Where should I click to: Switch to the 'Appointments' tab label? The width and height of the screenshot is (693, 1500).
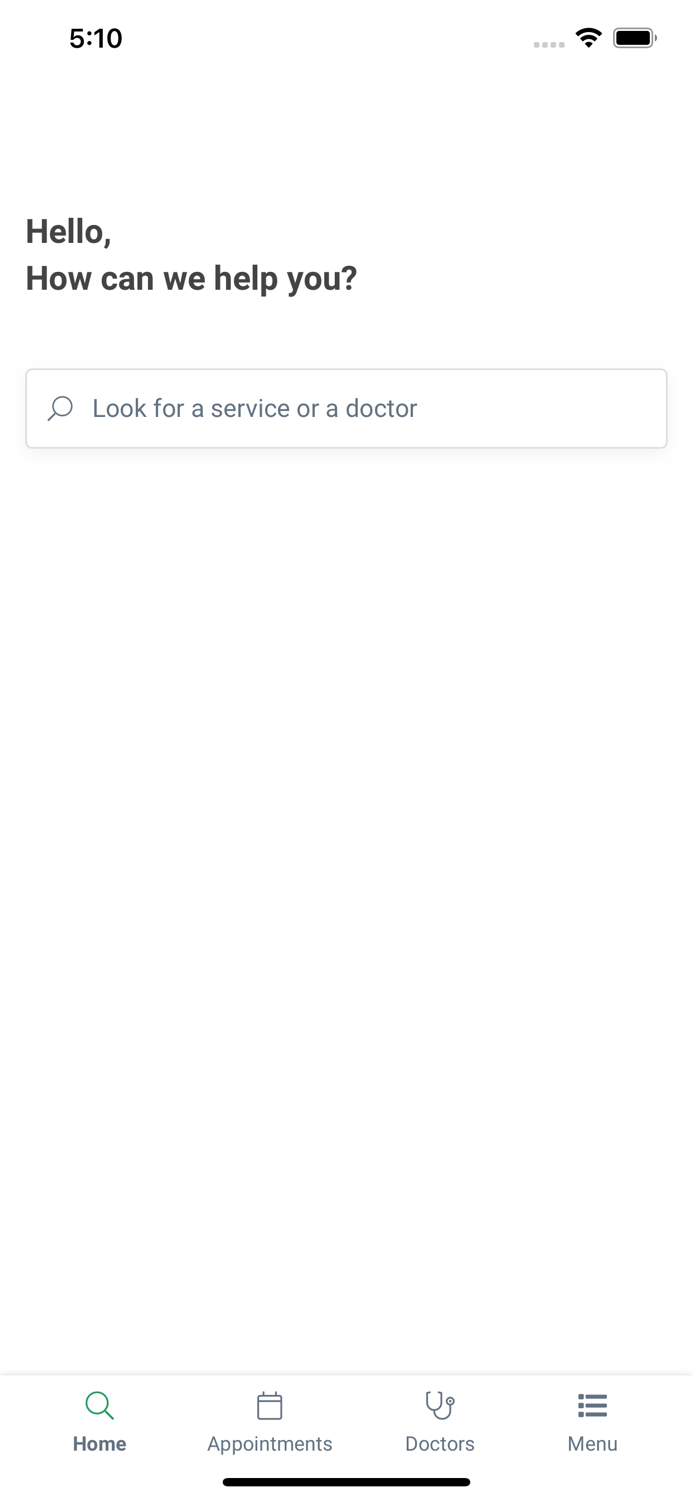tap(270, 1444)
